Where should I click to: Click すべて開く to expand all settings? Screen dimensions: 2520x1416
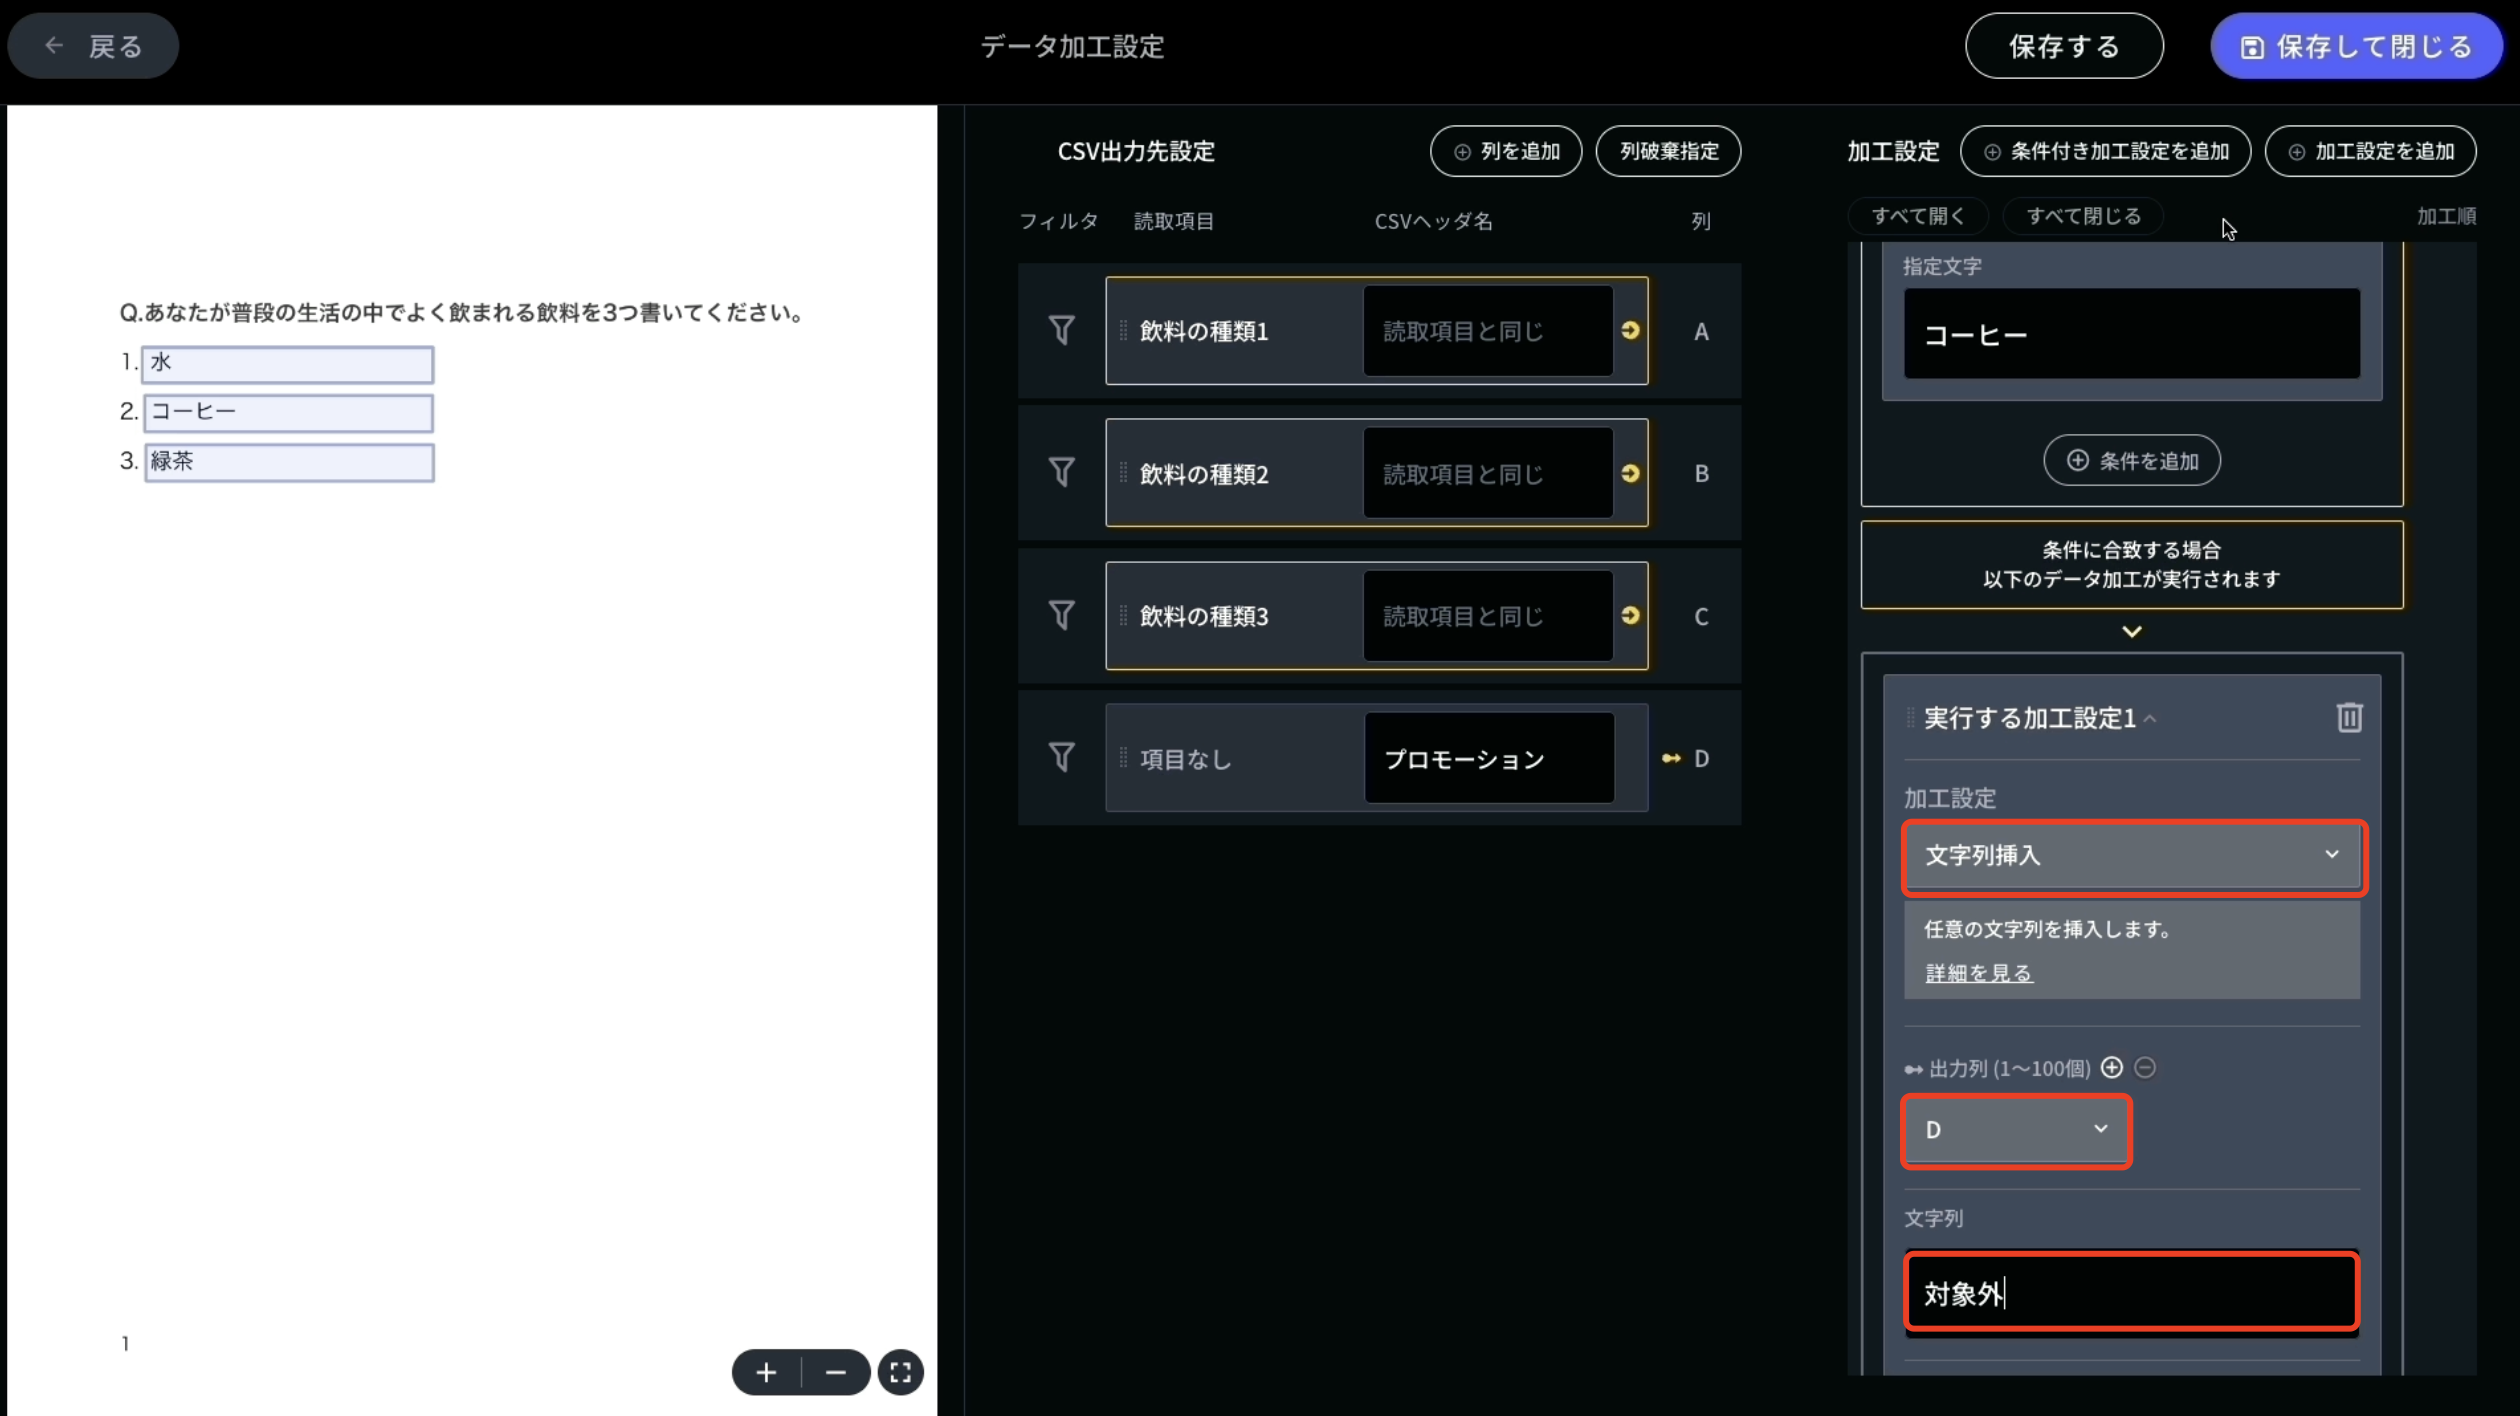pyautogui.click(x=1916, y=215)
